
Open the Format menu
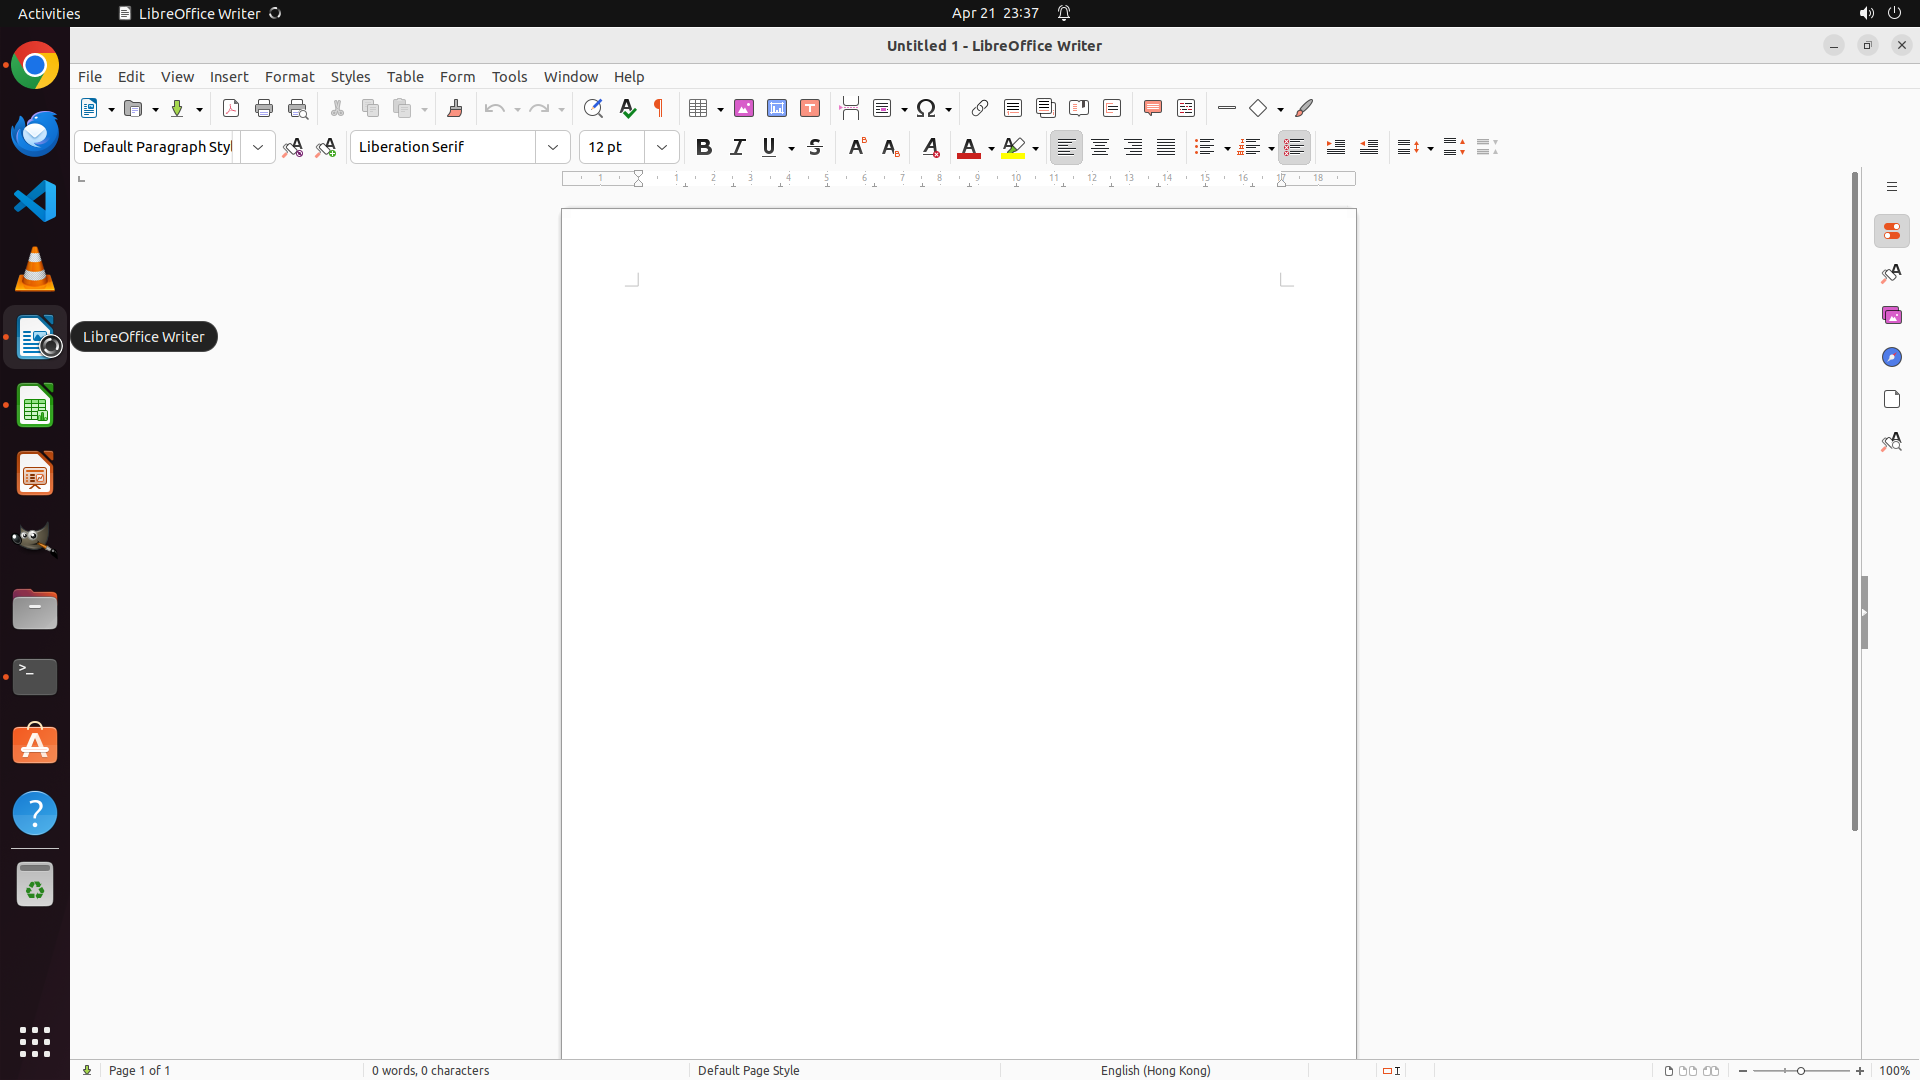click(x=289, y=77)
